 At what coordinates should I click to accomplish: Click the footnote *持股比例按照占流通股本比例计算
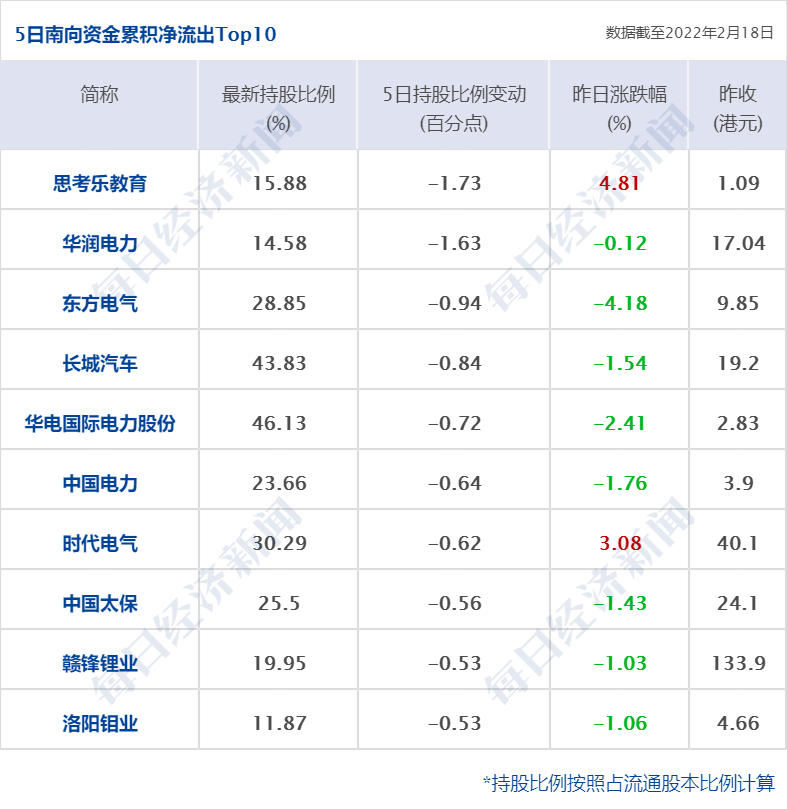tap(629, 783)
